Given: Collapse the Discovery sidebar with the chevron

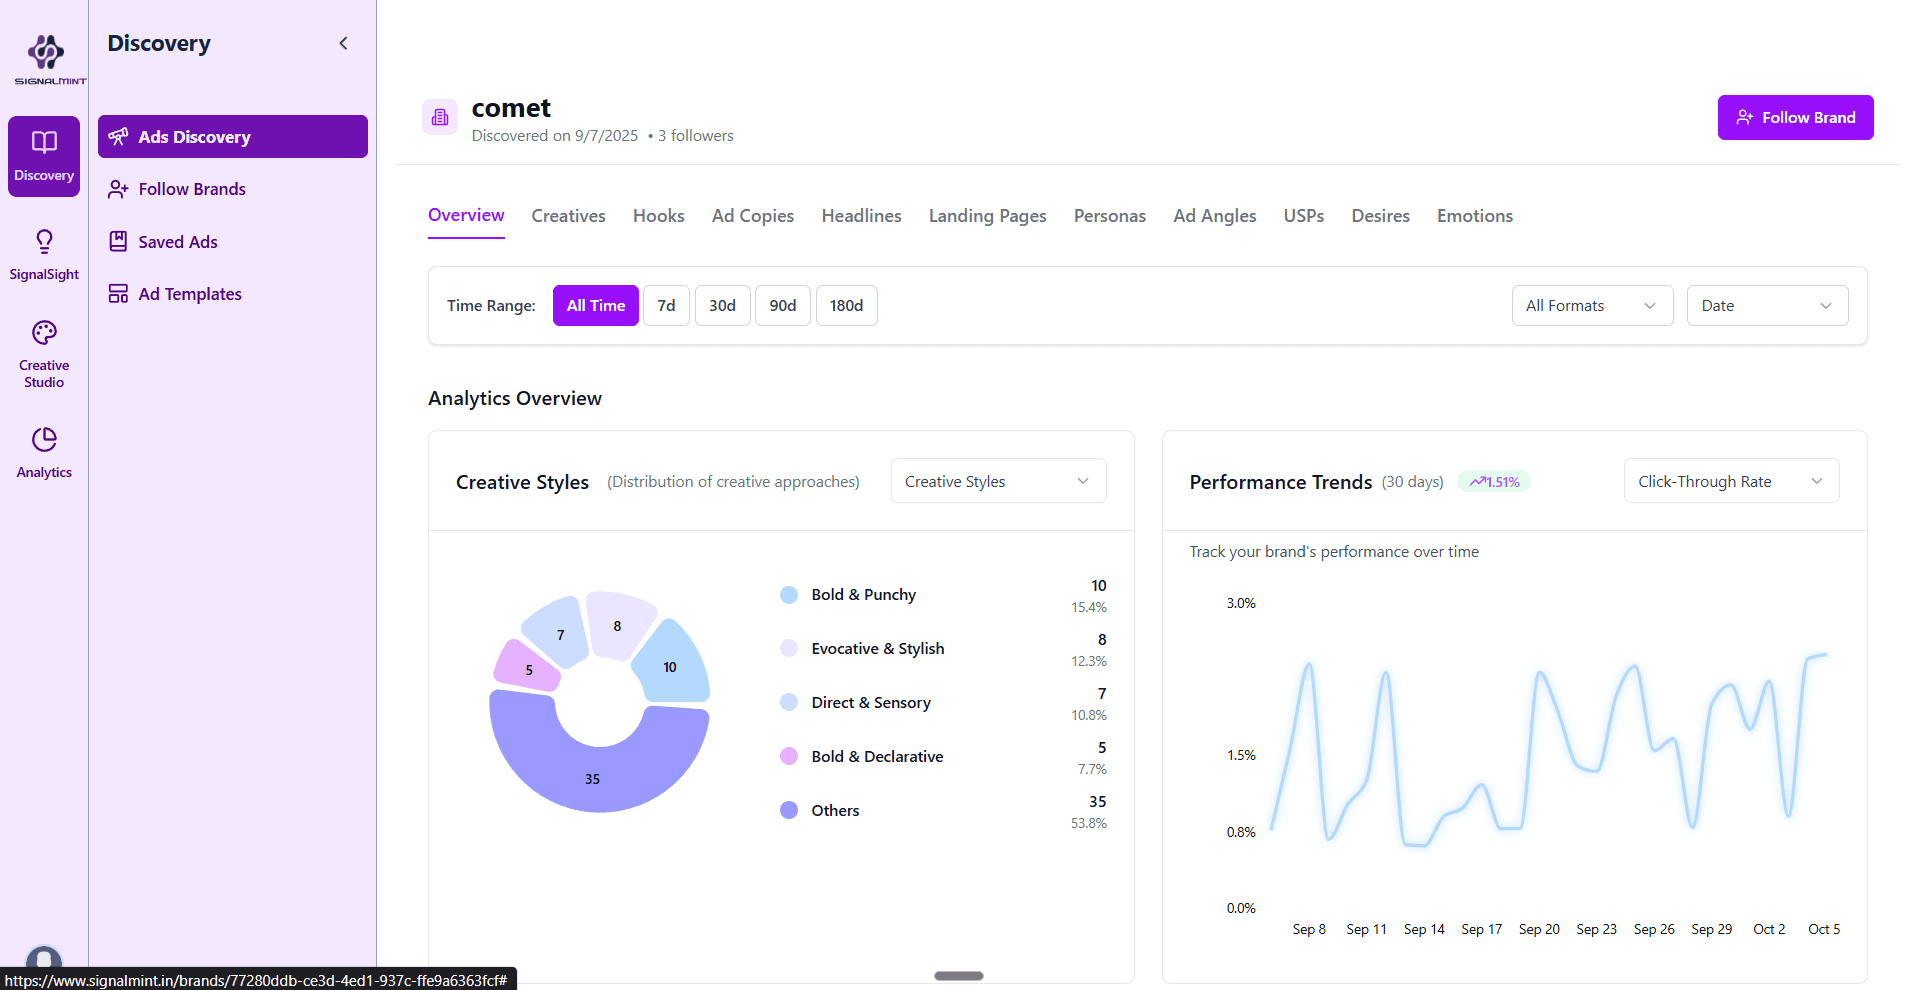Looking at the screenshot, I should [343, 43].
